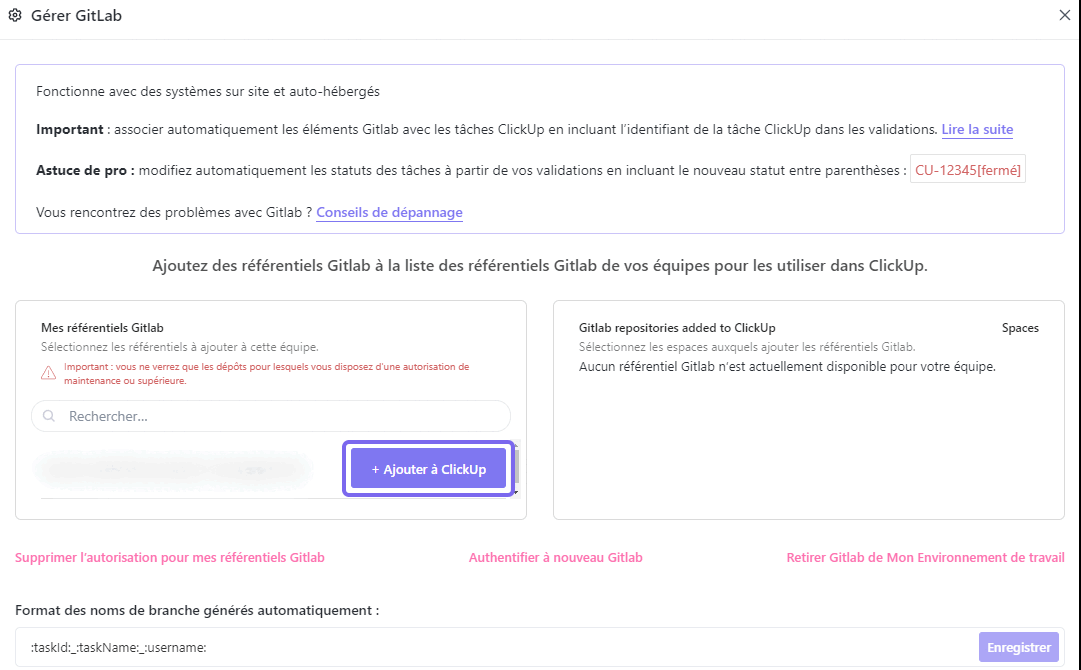Click the magnifier icon in the search field
The height and width of the screenshot is (670, 1081).
point(48,415)
